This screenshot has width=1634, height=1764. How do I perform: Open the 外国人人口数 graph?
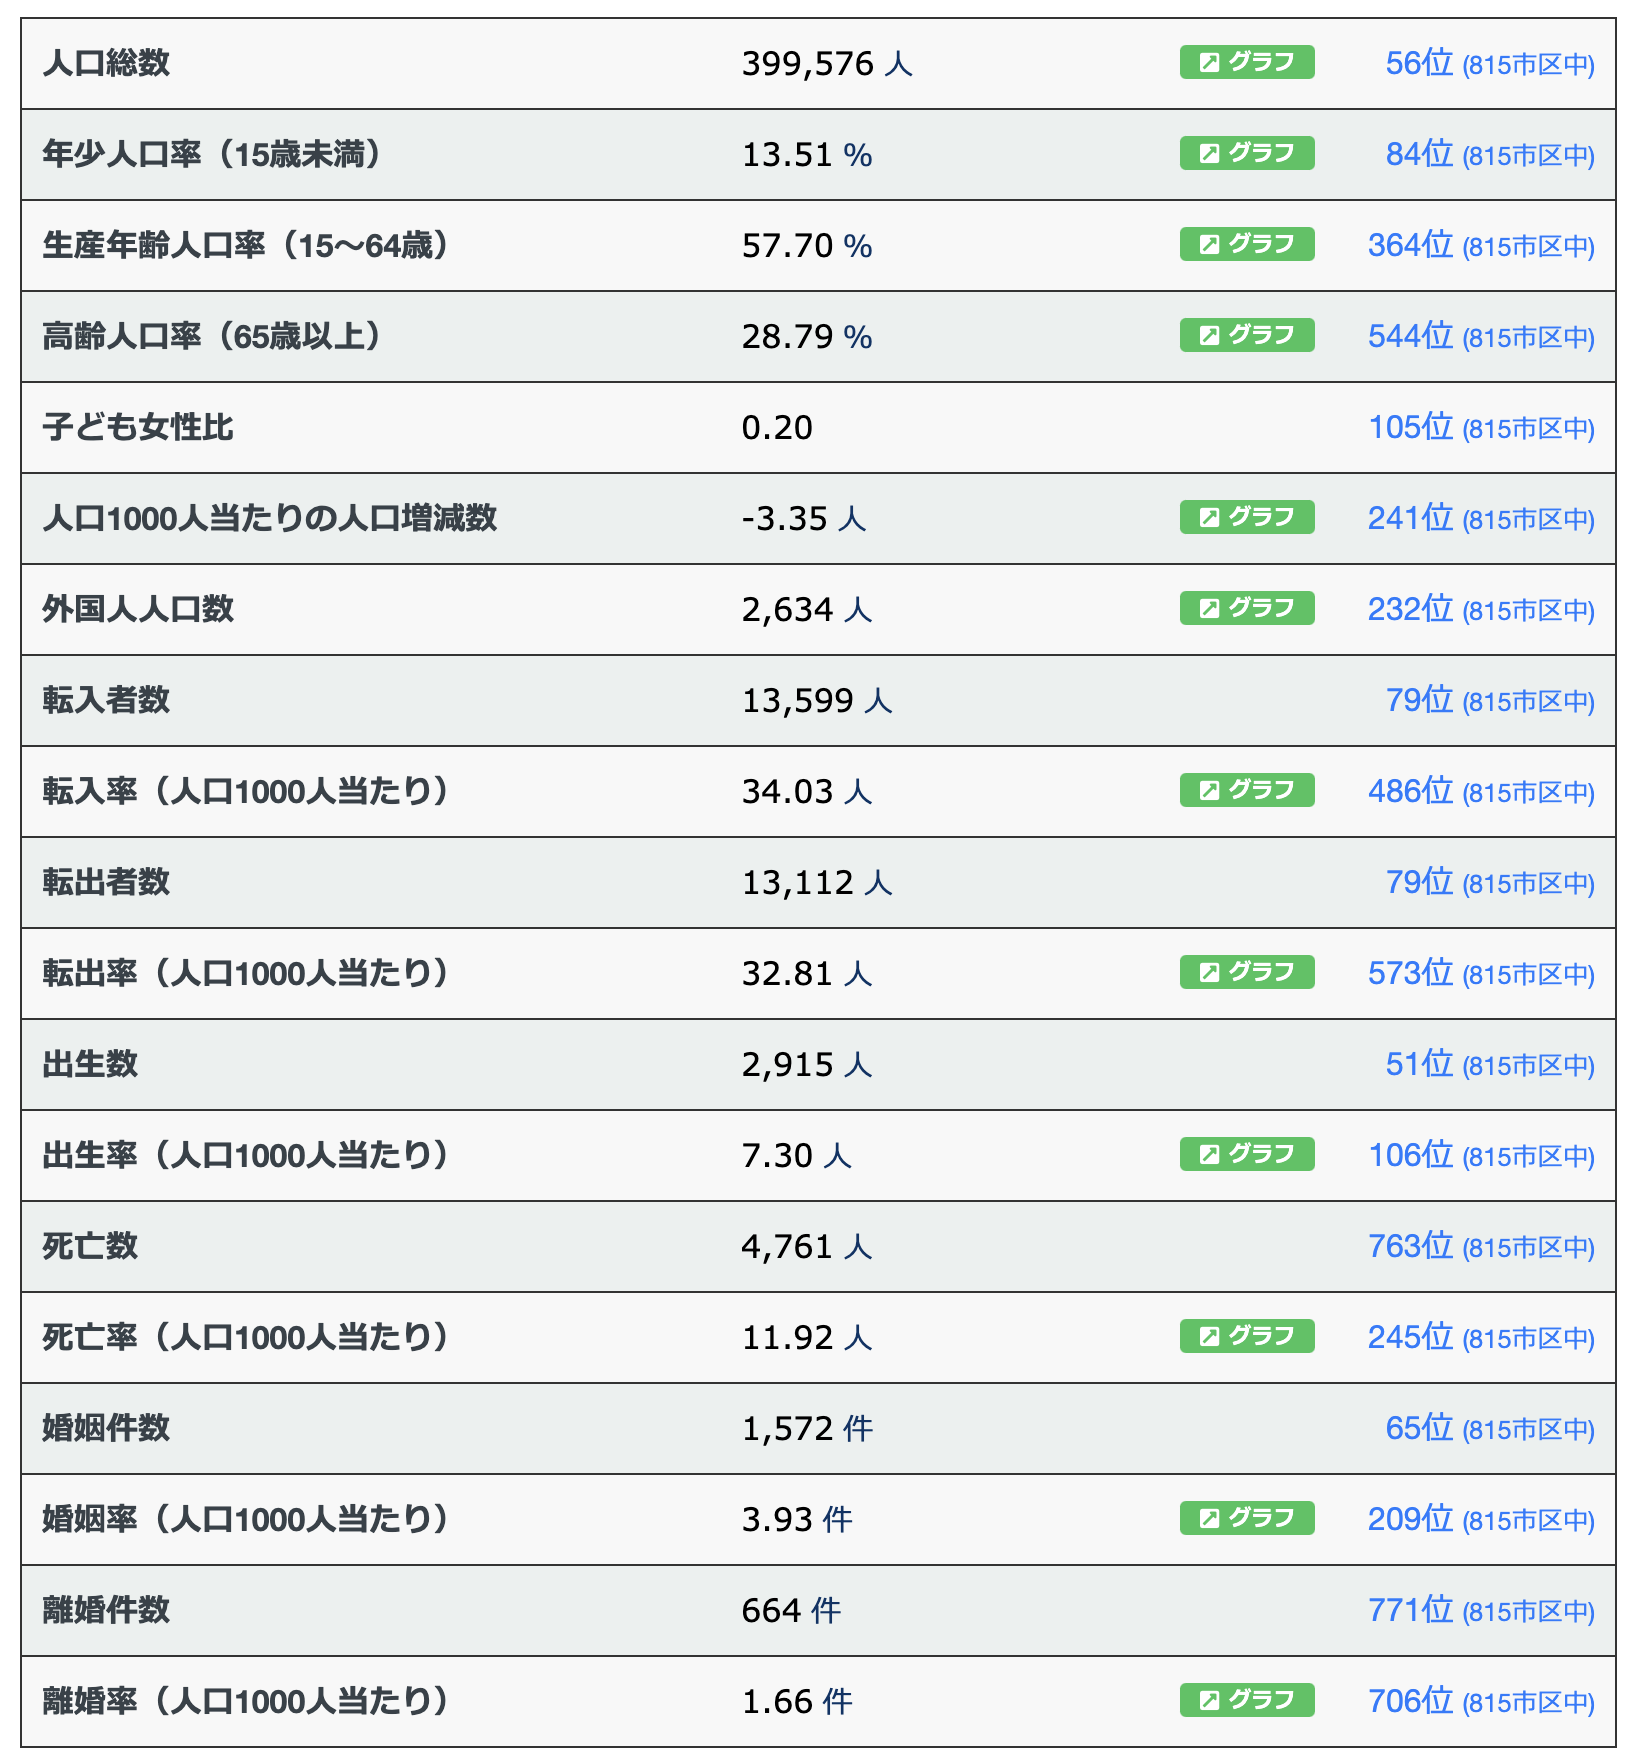[x=1246, y=609]
